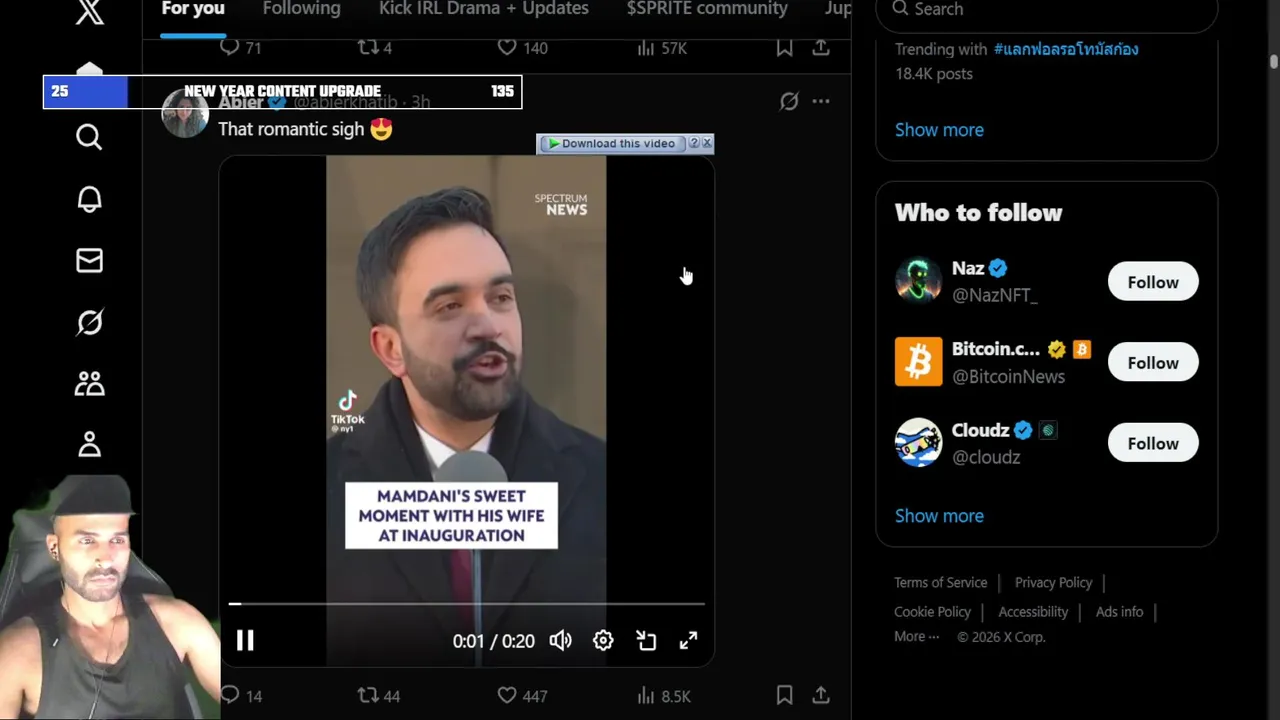Screen dimensions: 1280x720
Task: Open Ads info link
Action: pyautogui.click(x=1119, y=611)
